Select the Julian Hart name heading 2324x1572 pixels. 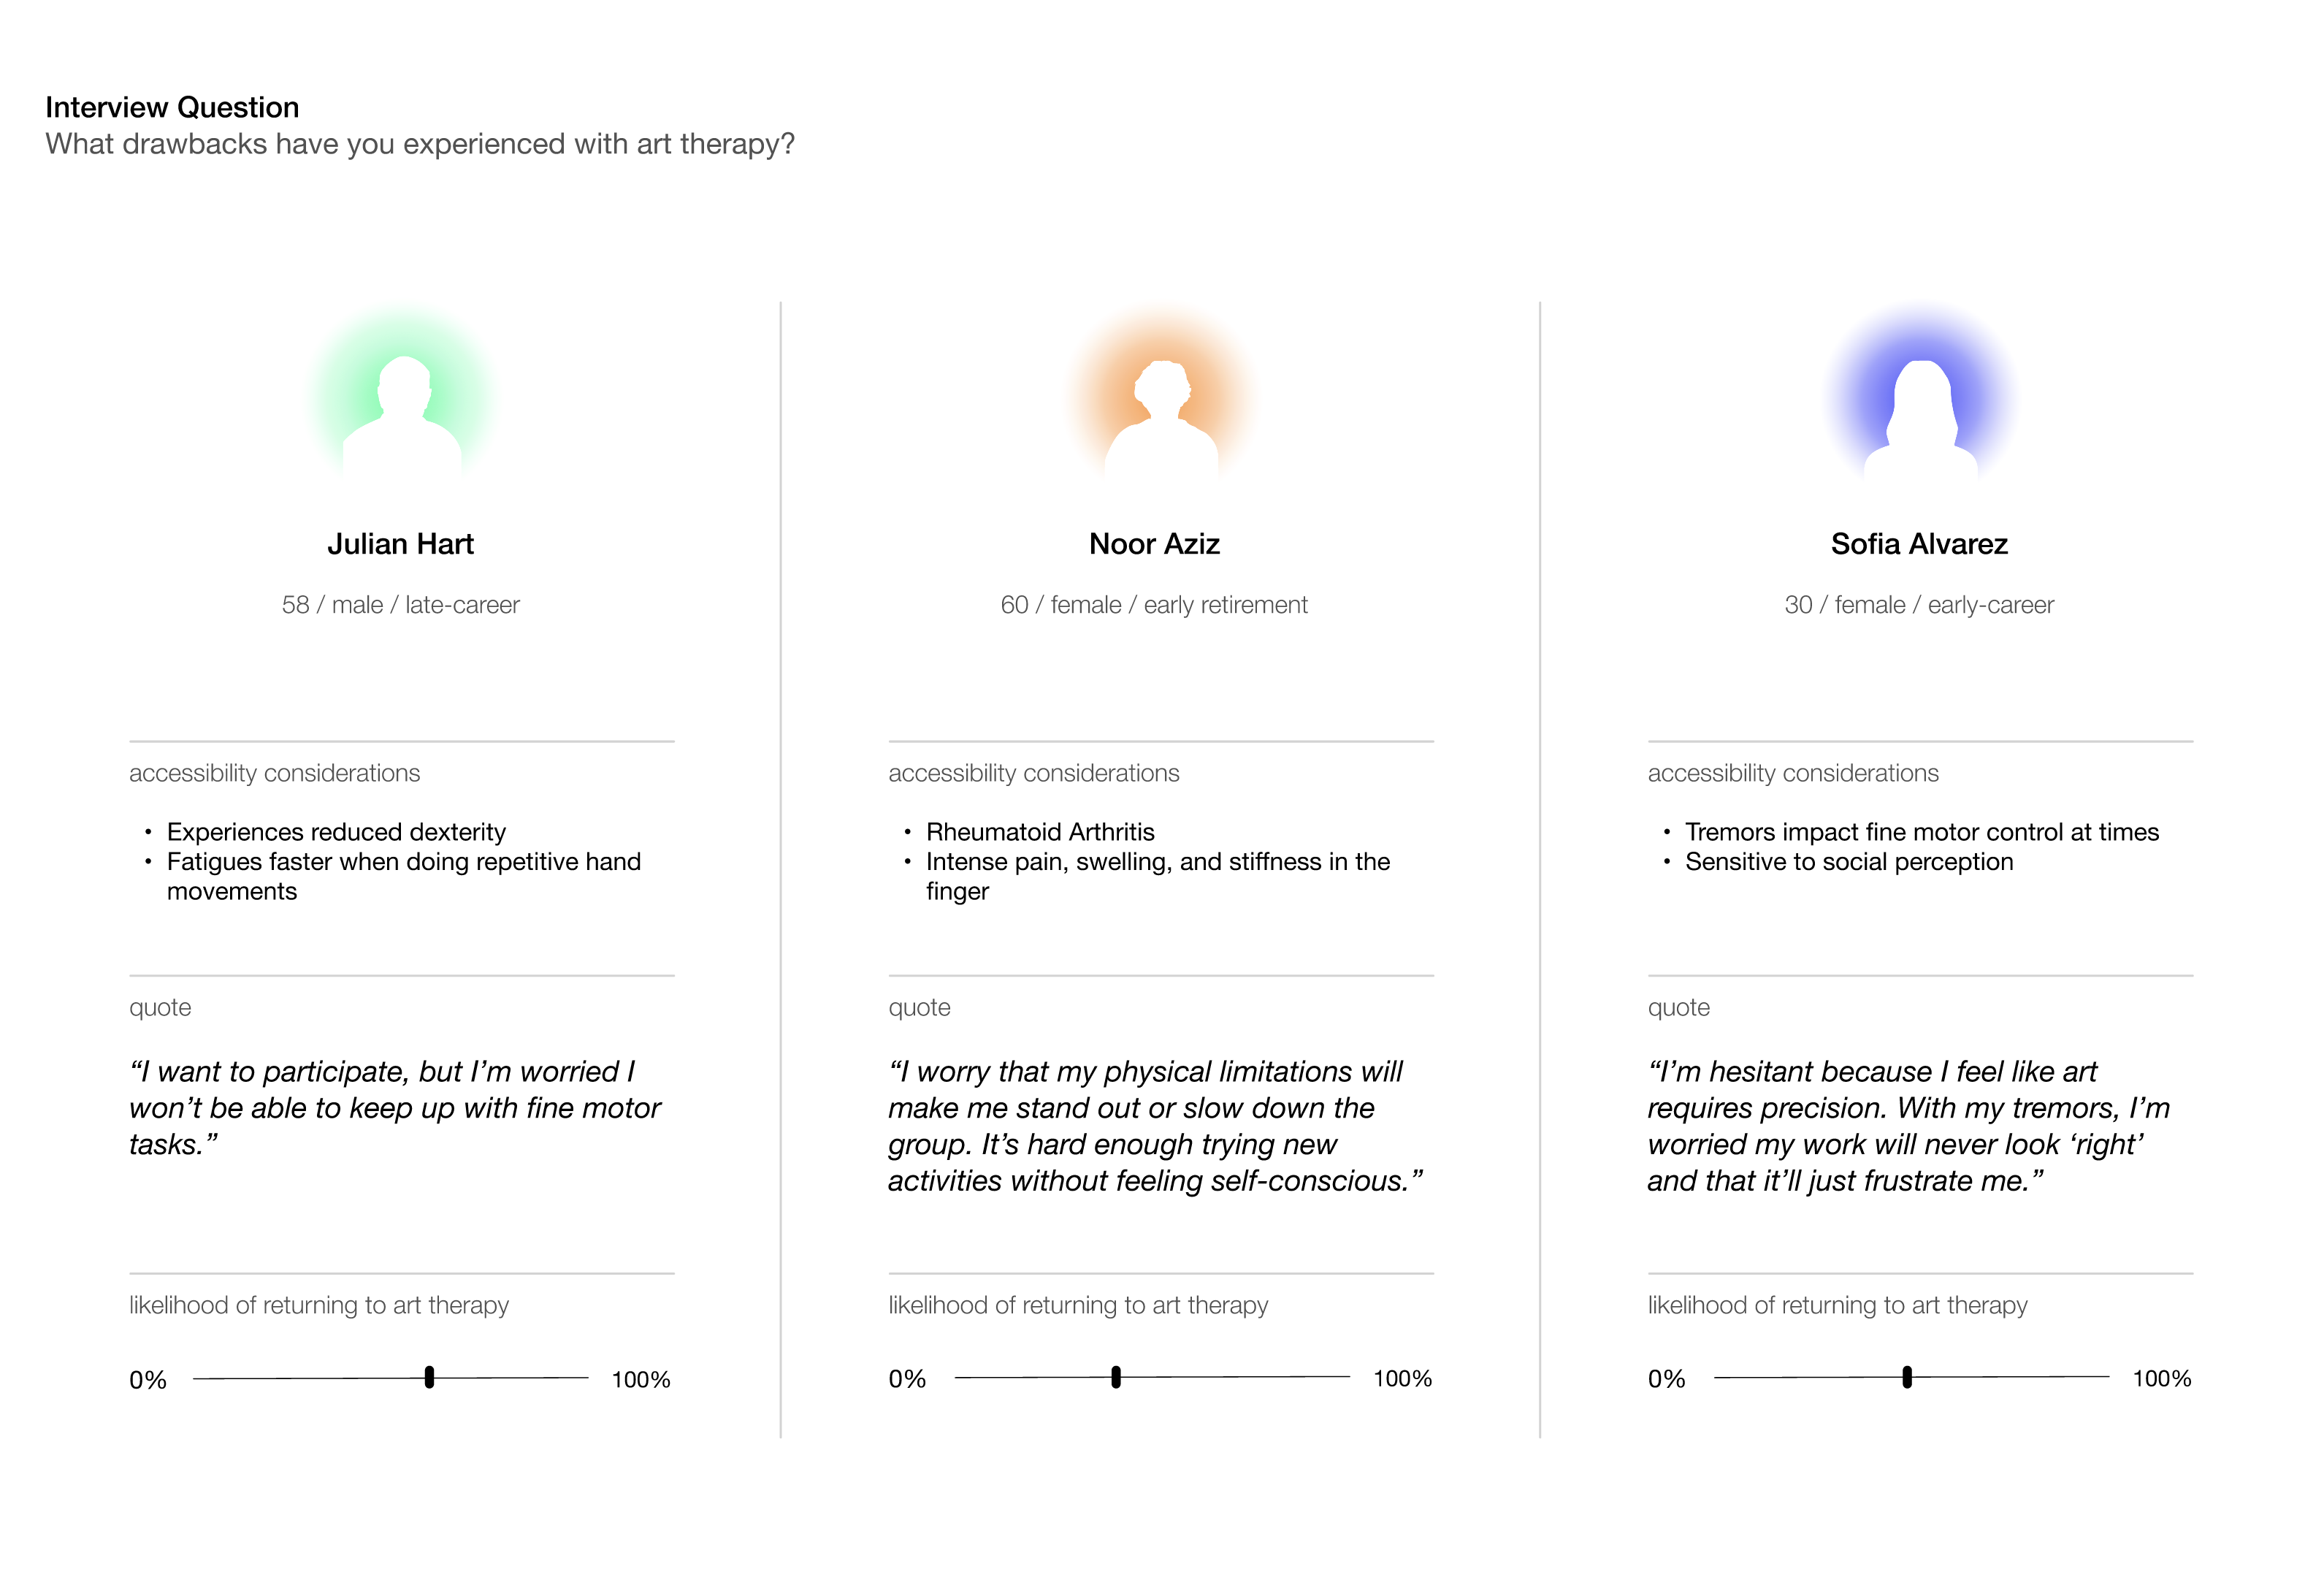[400, 544]
